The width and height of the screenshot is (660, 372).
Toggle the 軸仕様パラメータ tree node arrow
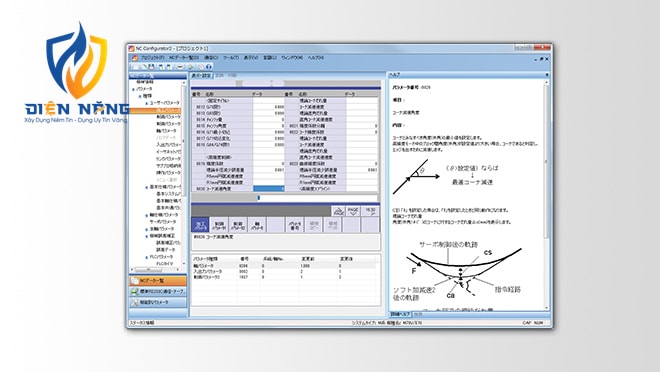coord(147,215)
